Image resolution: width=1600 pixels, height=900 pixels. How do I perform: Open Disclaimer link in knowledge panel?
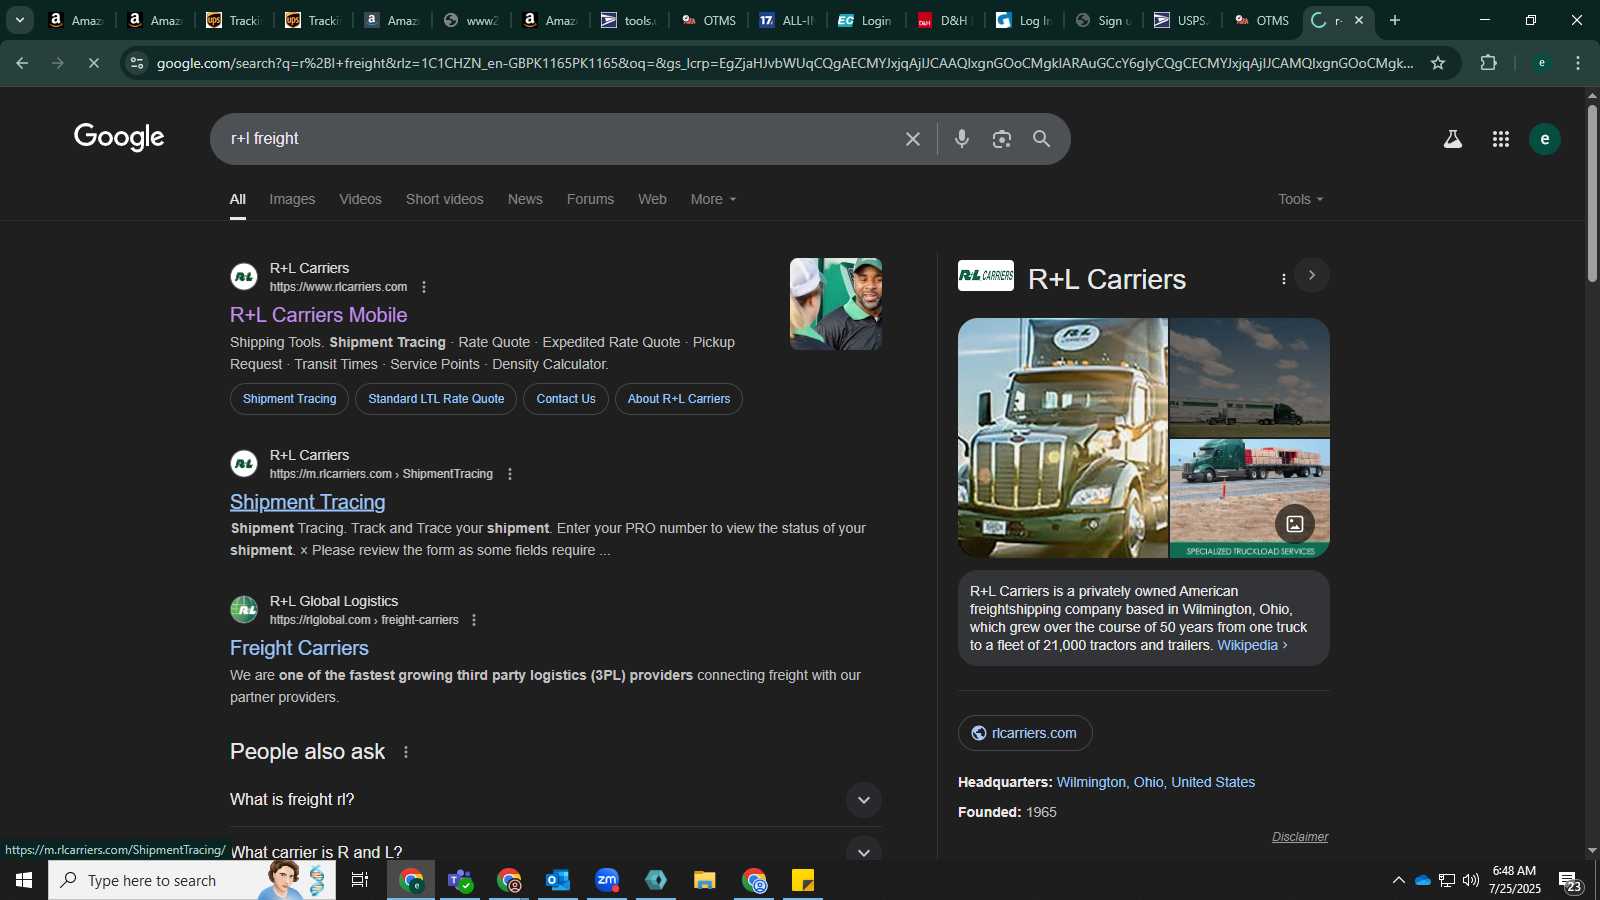1300,837
